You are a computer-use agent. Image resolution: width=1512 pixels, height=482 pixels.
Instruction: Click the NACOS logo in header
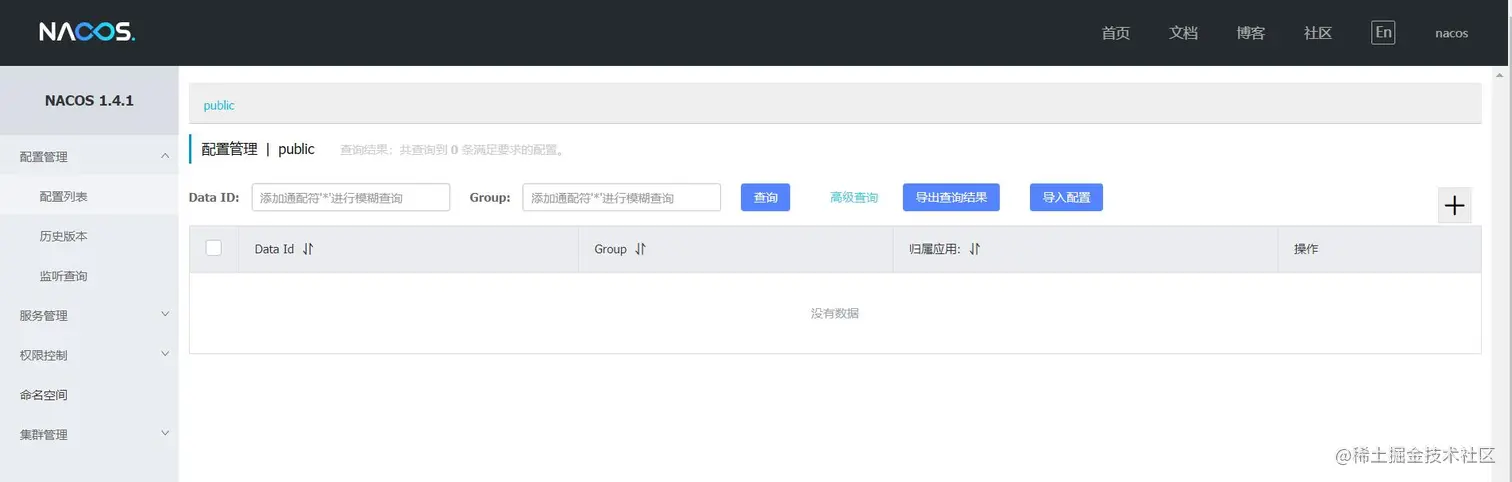(x=87, y=32)
